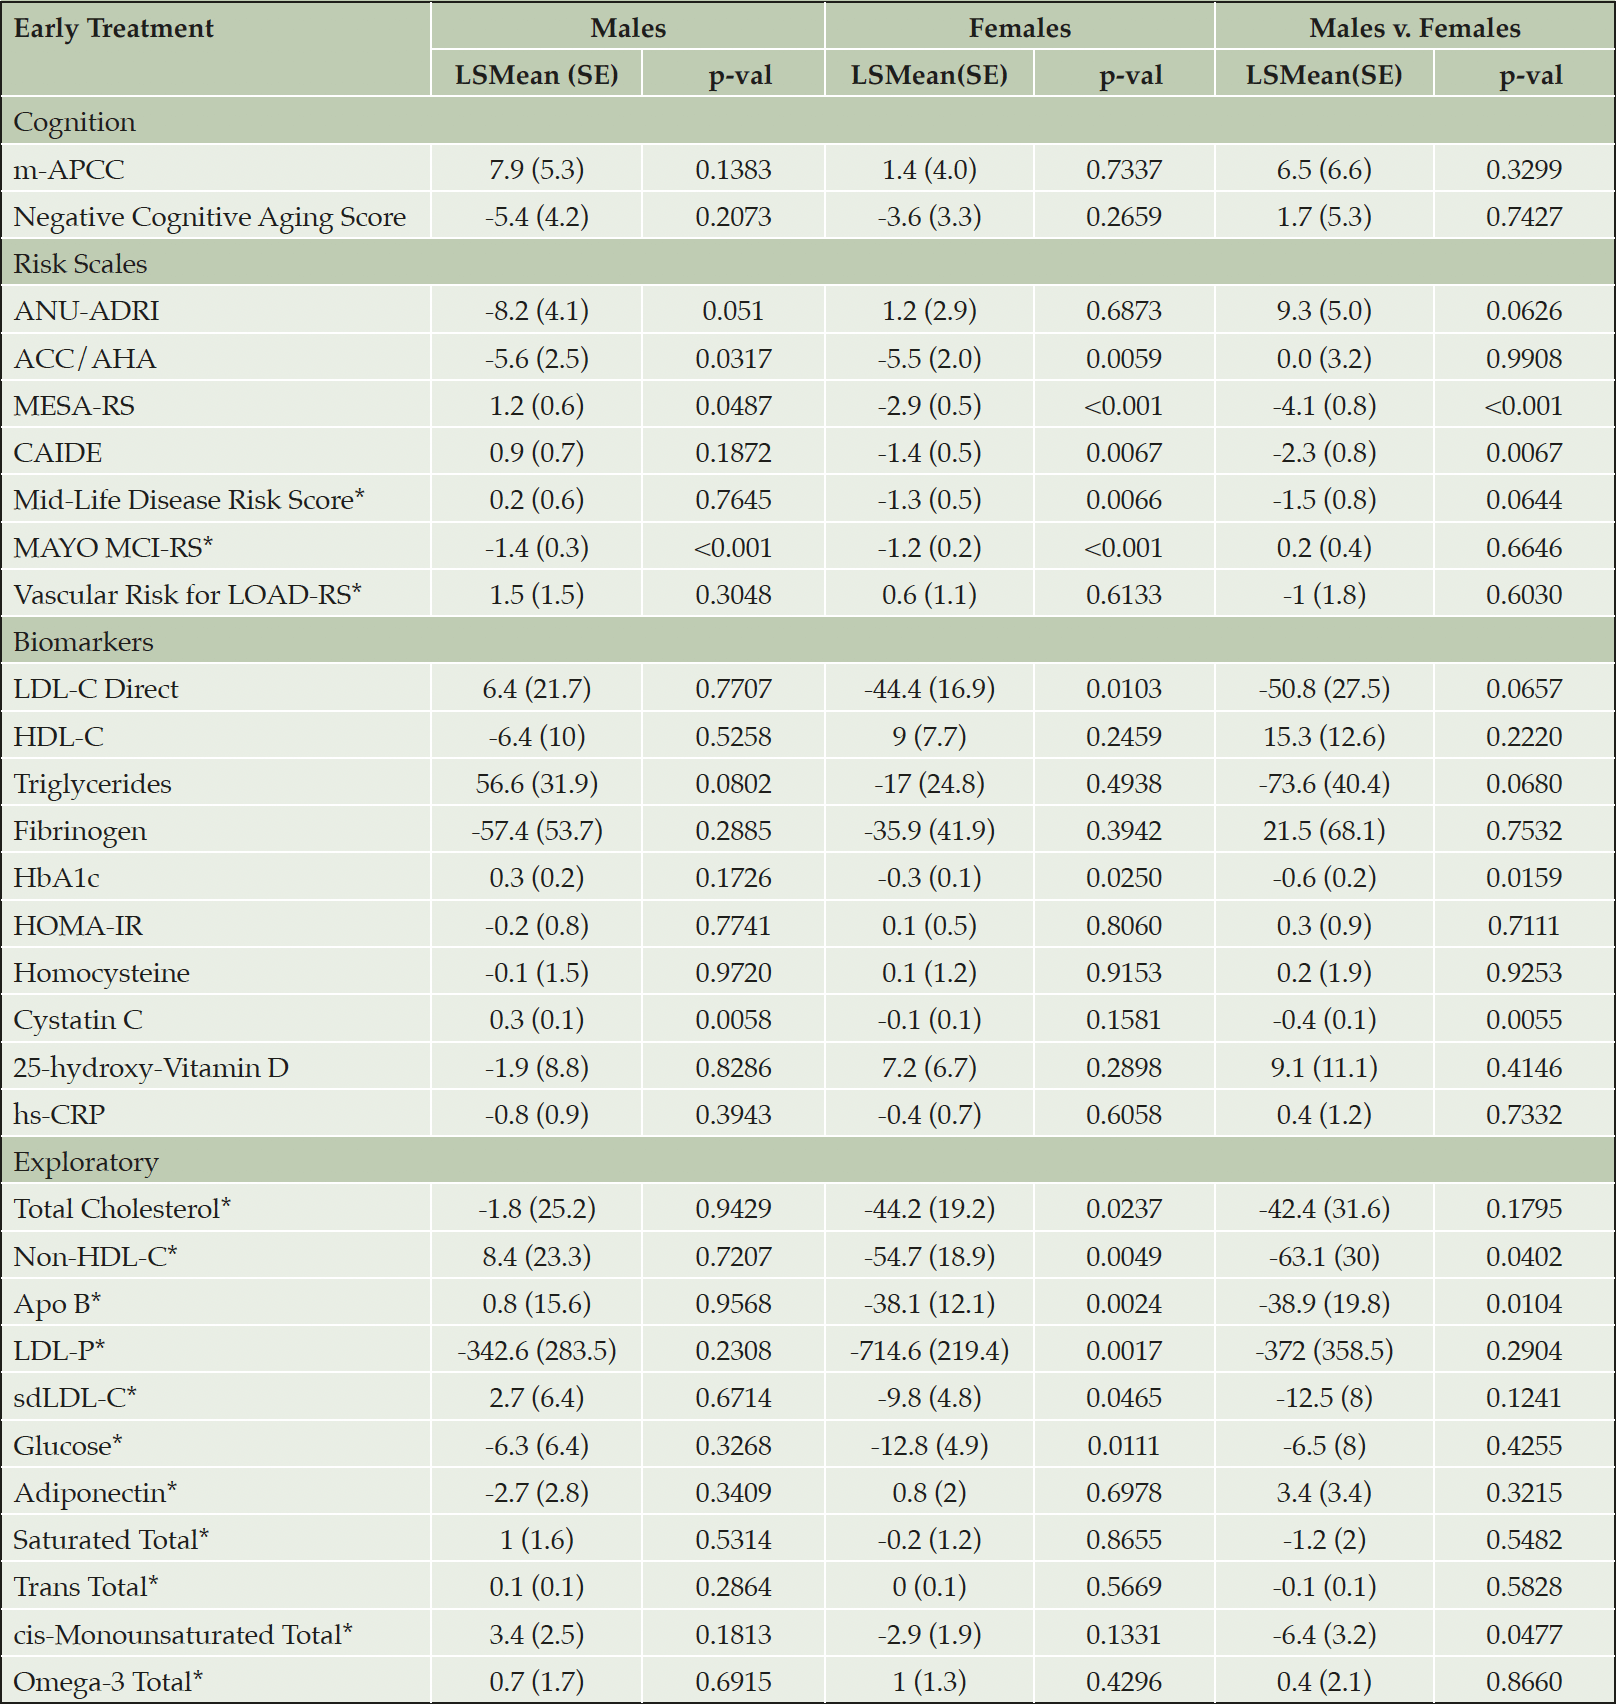The width and height of the screenshot is (1618, 1704).
Task: Click the Cystatin C males p-value 0.0058
Action: coord(733,1020)
